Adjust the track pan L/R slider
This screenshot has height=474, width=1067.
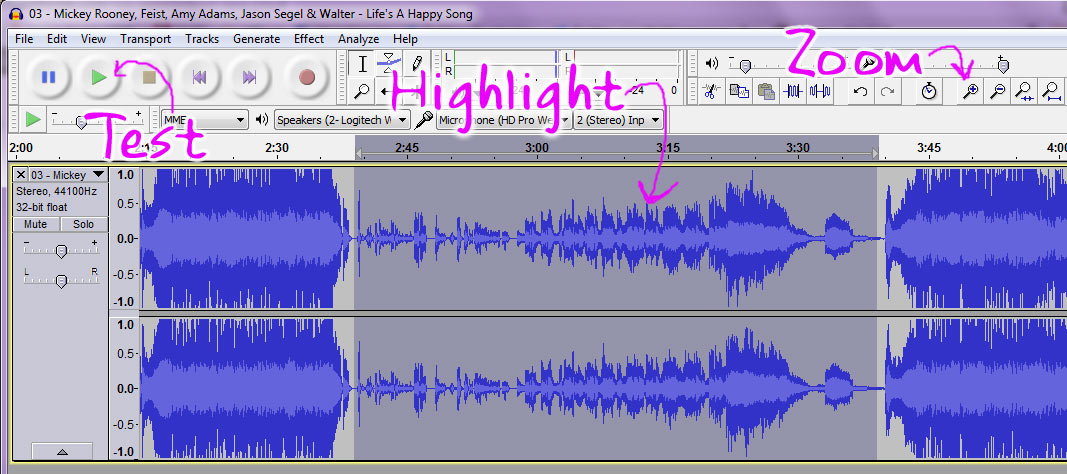click(61, 280)
